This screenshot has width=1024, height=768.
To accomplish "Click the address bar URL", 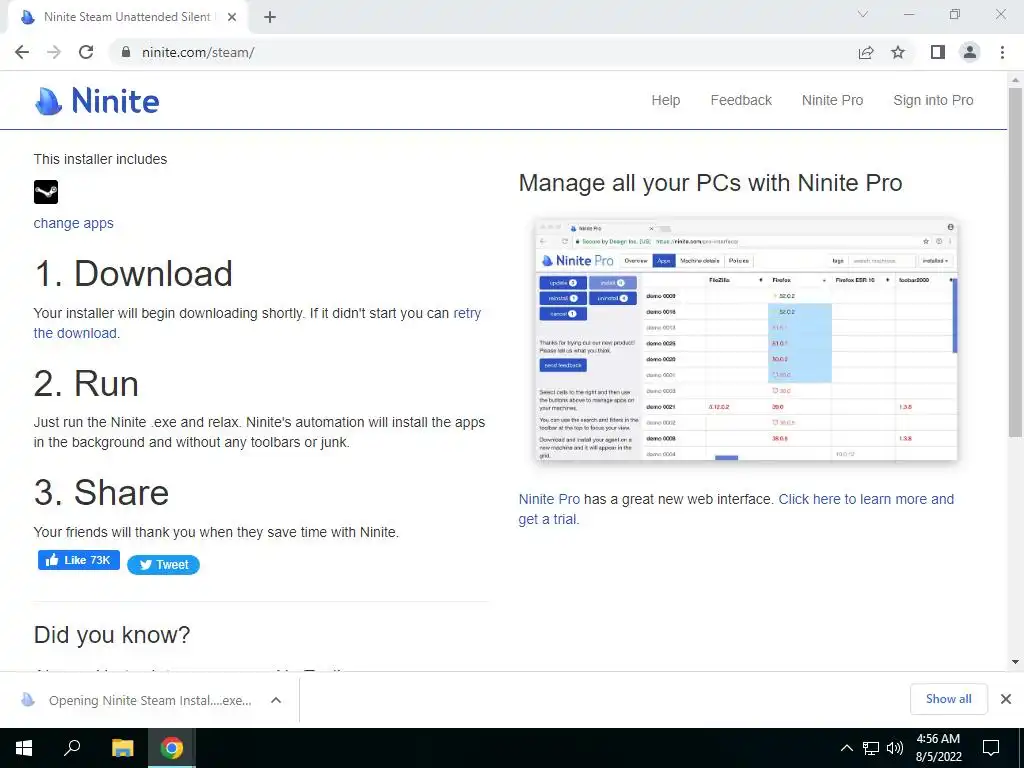I will [x=198, y=52].
